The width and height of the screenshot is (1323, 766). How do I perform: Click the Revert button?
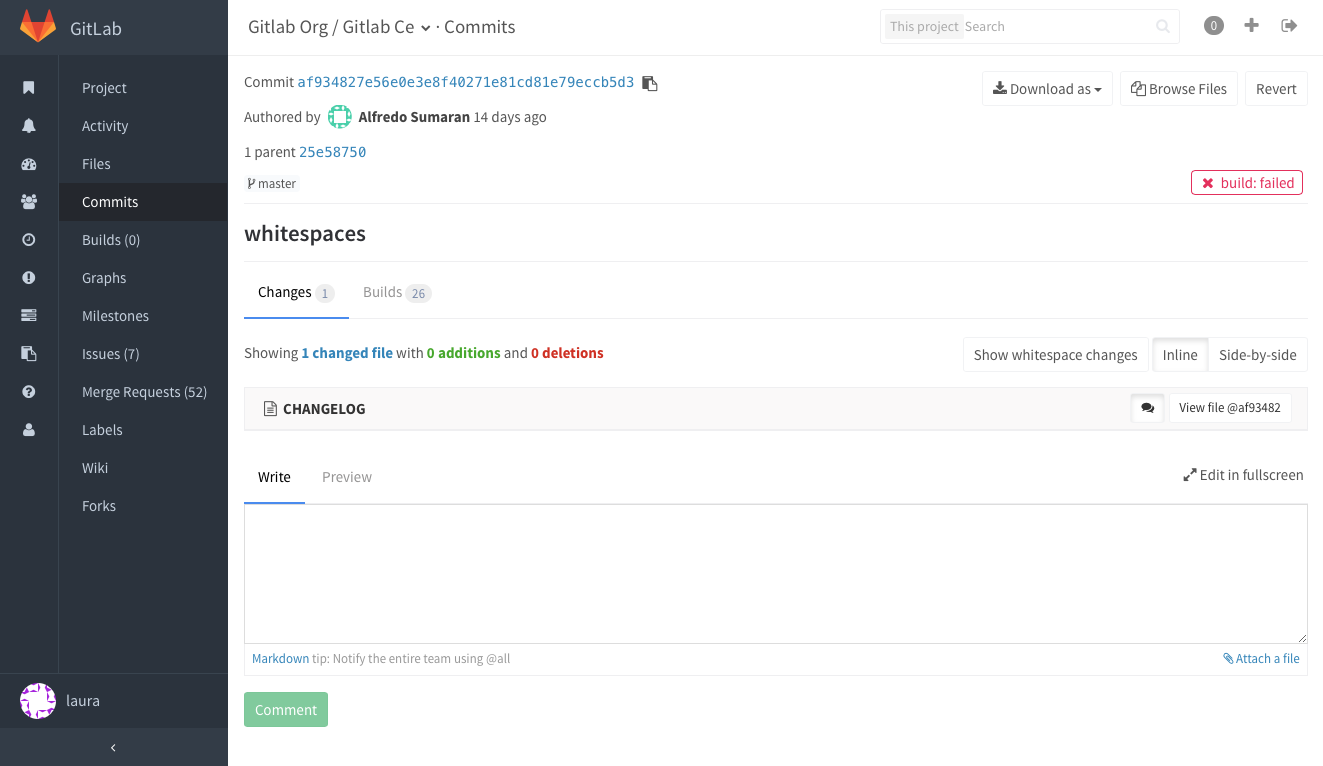[x=1276, y=88]
